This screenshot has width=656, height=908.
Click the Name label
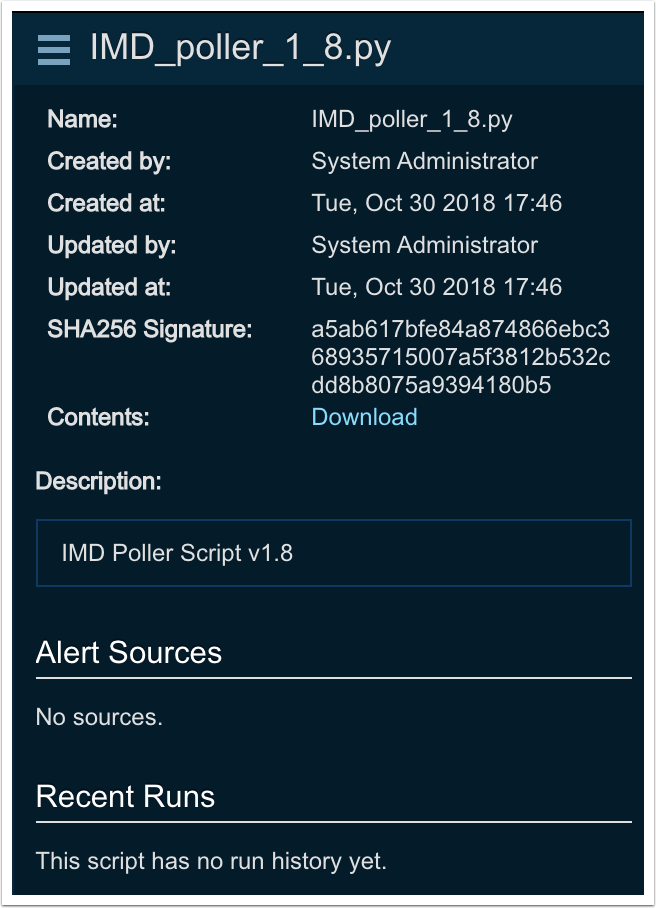[x=82, y=120]
